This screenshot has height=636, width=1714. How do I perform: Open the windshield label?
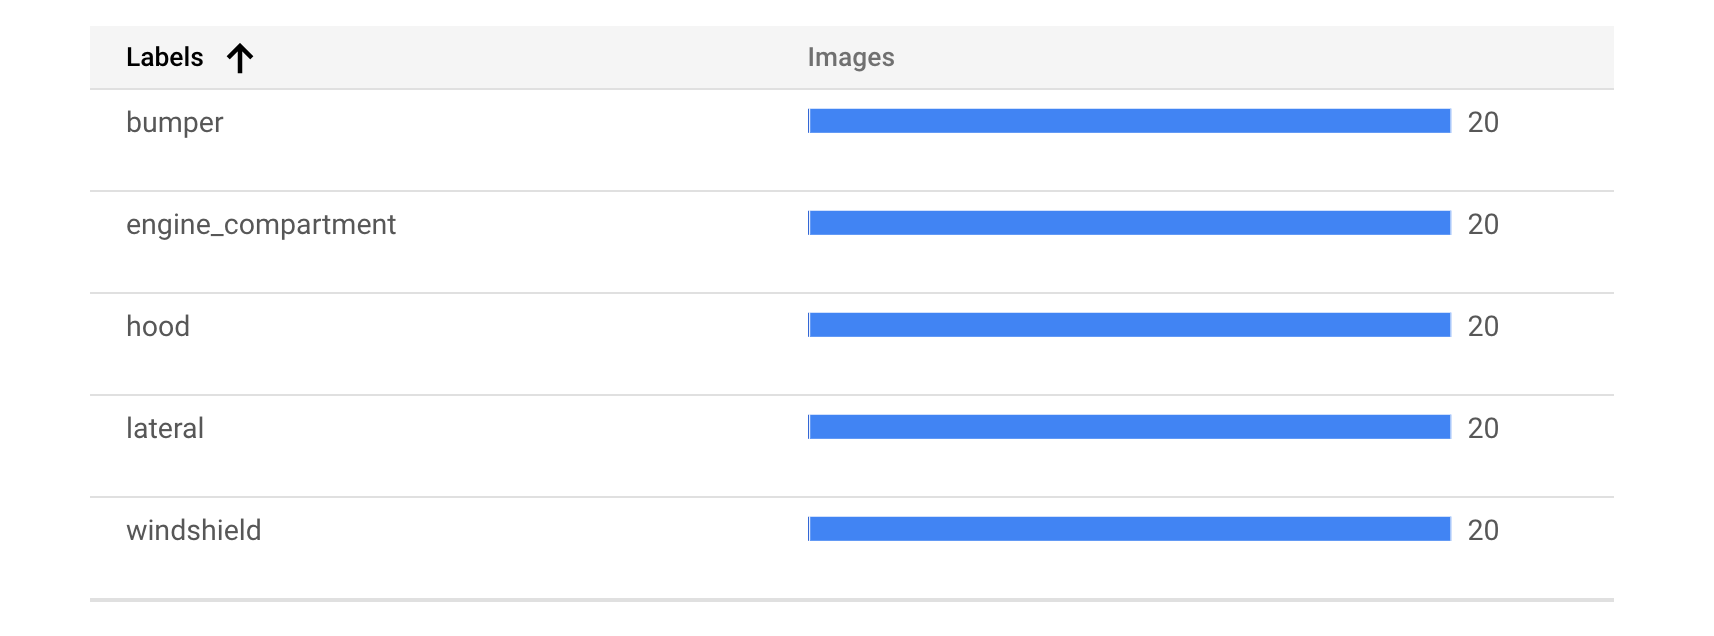click(x=194, y=531)
